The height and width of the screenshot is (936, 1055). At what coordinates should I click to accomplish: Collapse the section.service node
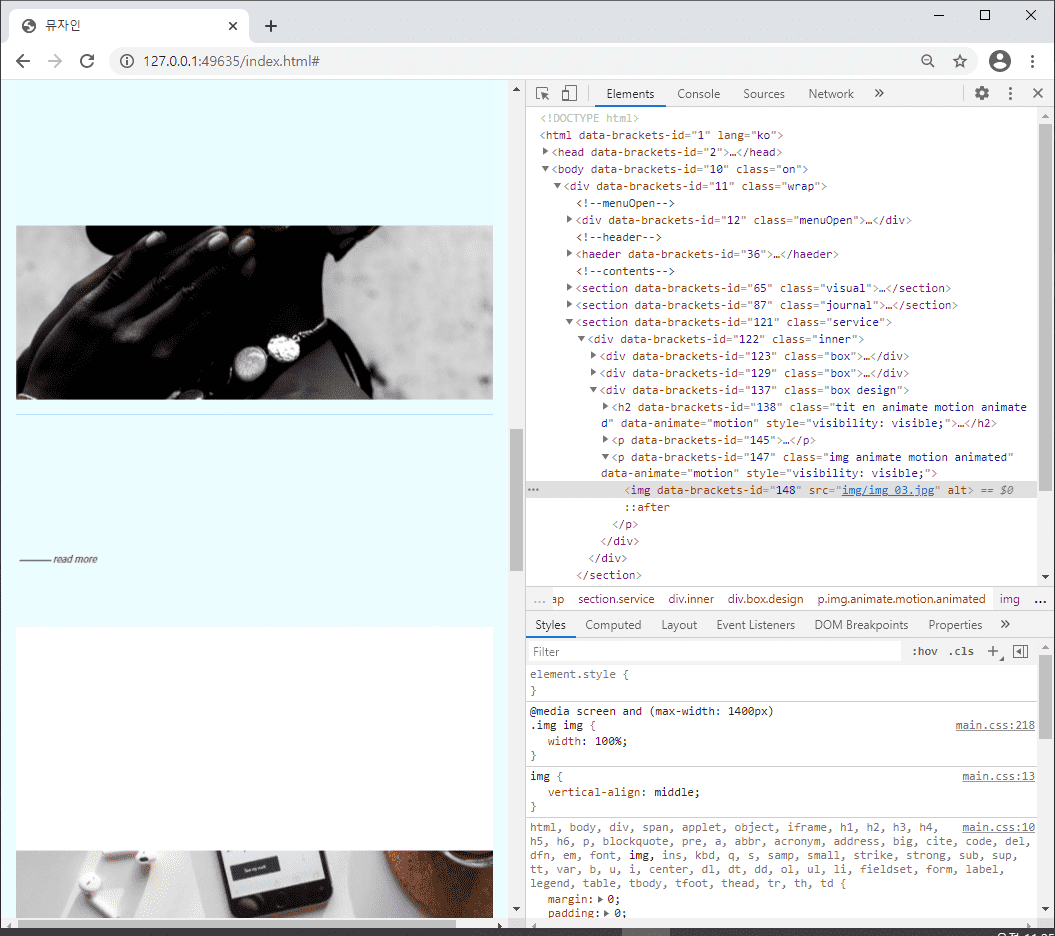coord(569,322)
